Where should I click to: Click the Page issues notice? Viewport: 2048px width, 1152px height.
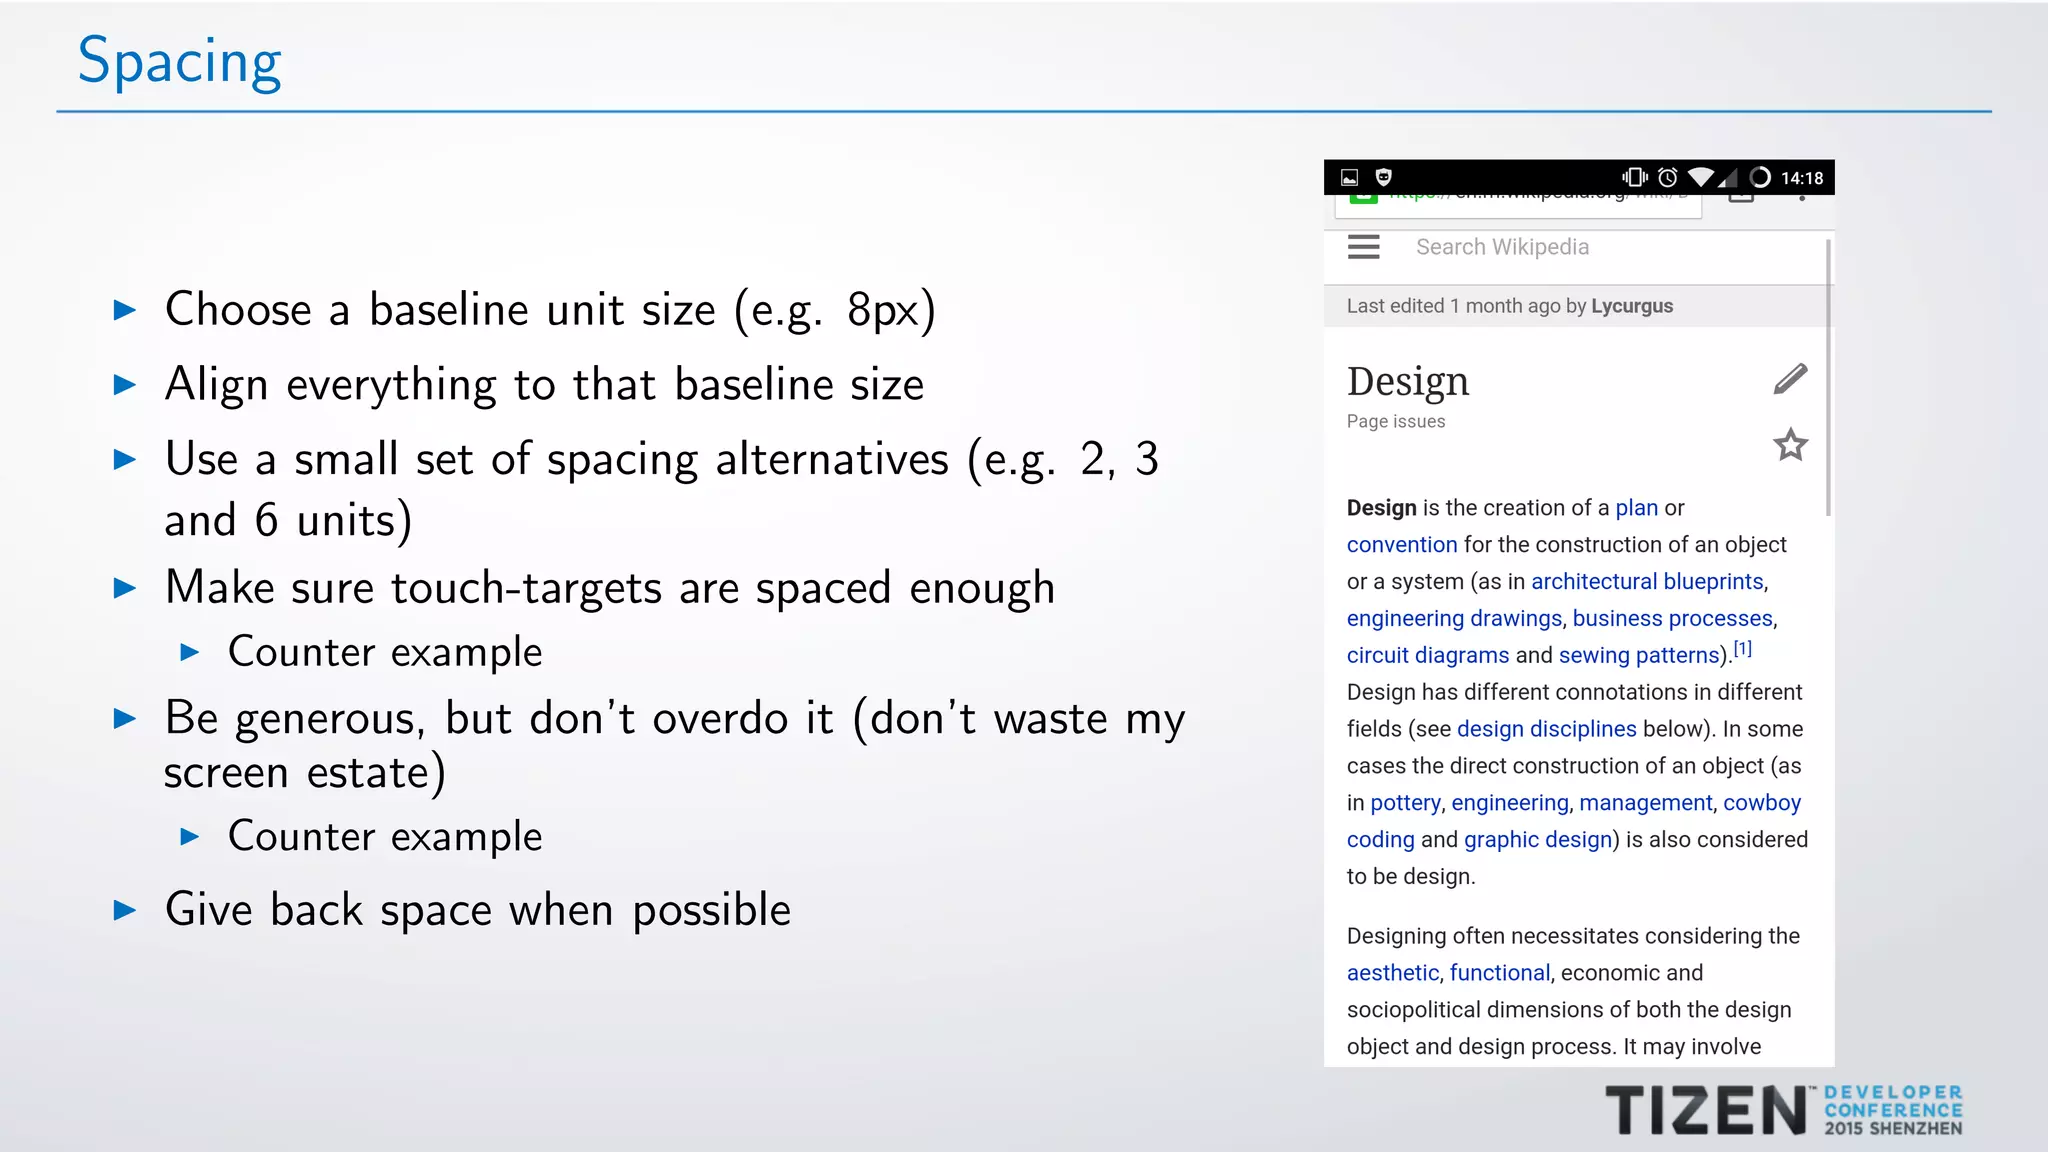point(1396,421)
